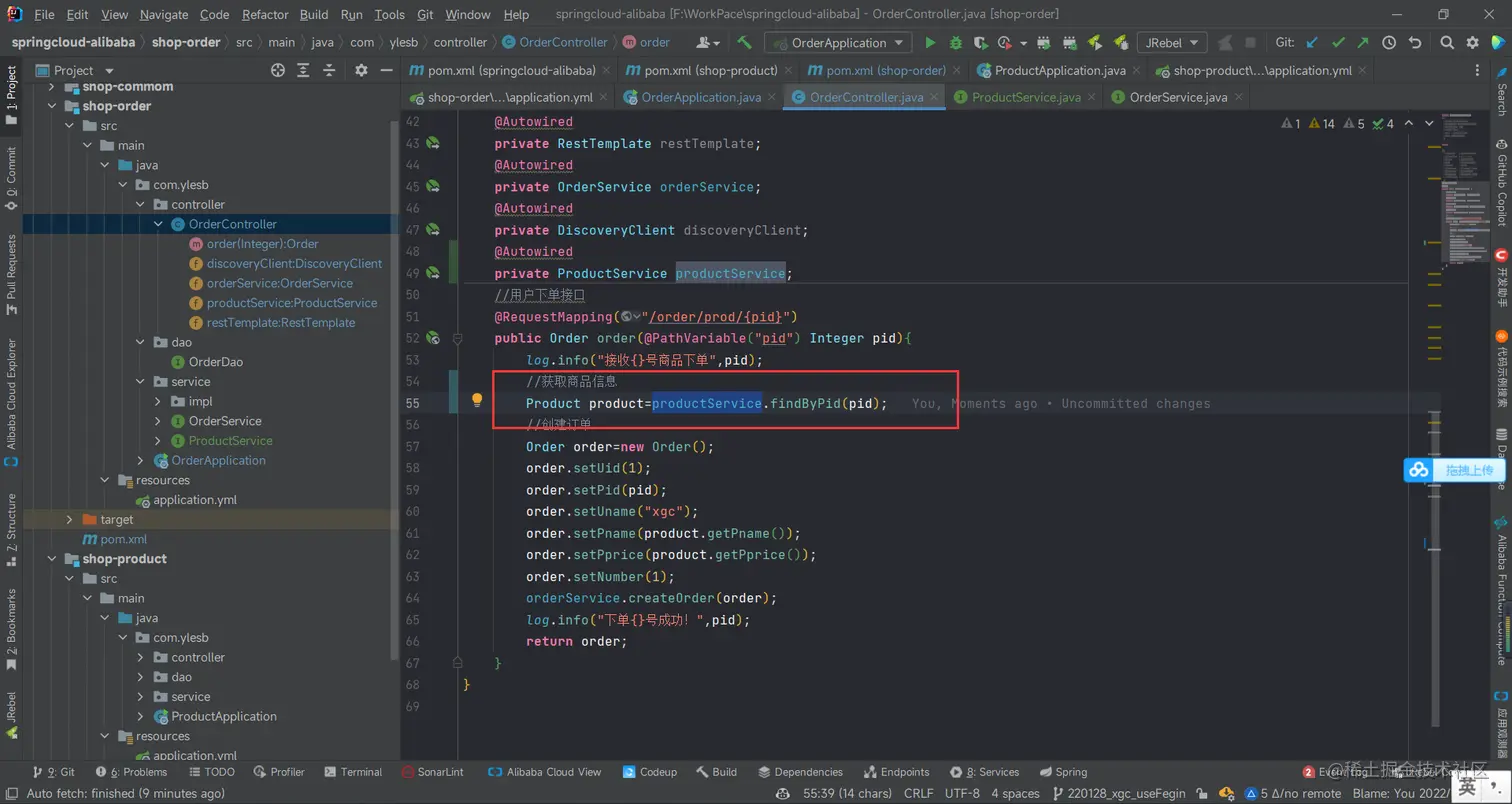1512x804 pixels.
Task: Collapse the order method fold marker
Action: 458,339
